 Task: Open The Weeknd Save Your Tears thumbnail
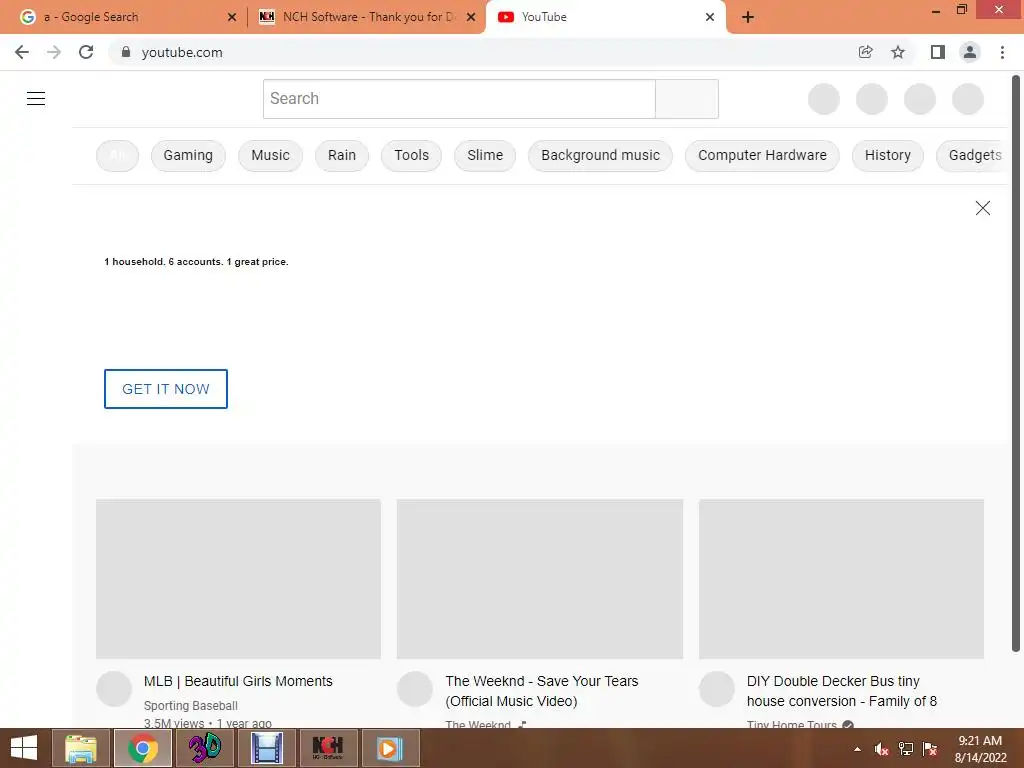(540, 579)
